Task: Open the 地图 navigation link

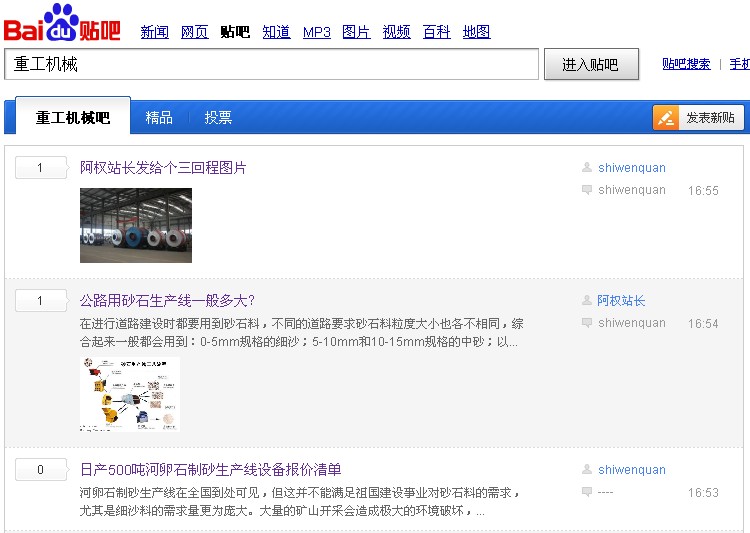Action: click(x=477, y=32)
